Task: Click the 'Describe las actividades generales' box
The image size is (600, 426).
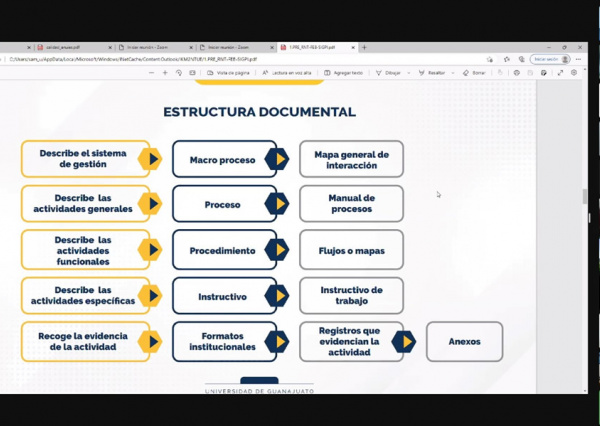Action: click(x=85, y=204)
